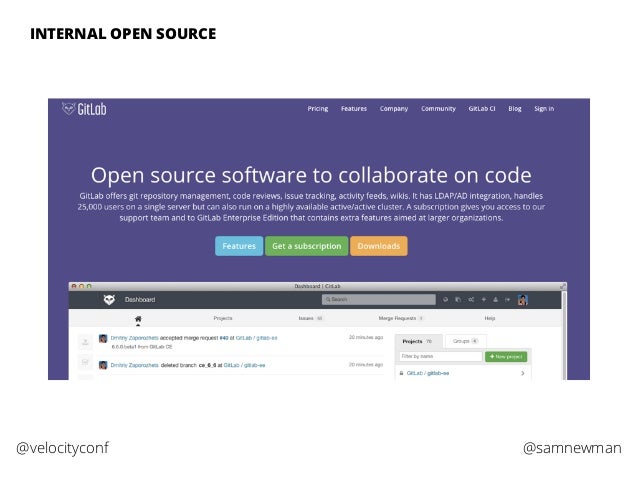Click the sign out arrow icon
The image size is (638, 479).
click(x=507, y=300)
